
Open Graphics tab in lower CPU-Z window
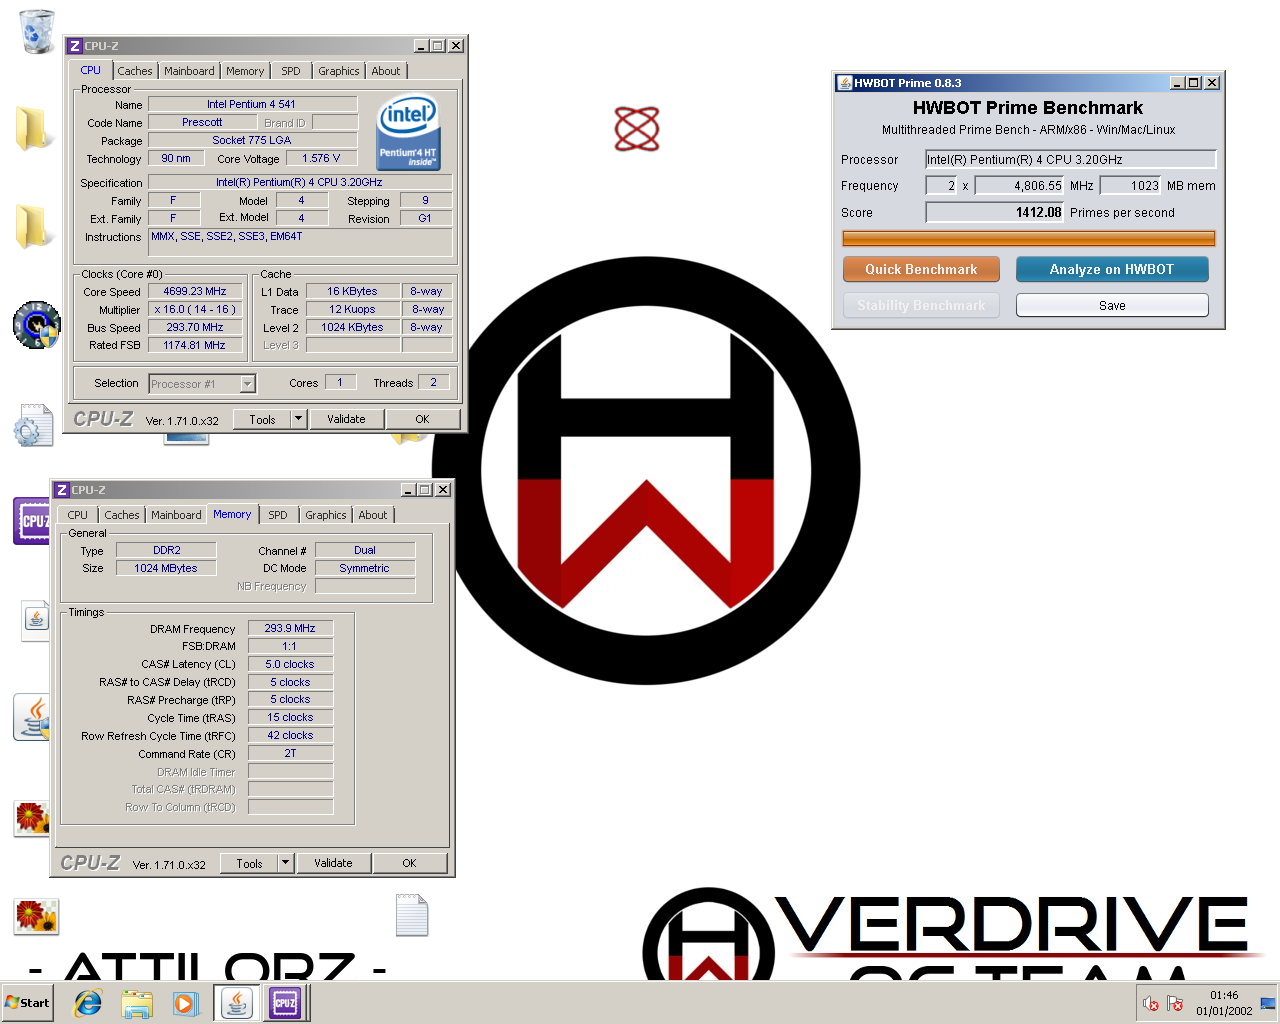pos(326,515)
